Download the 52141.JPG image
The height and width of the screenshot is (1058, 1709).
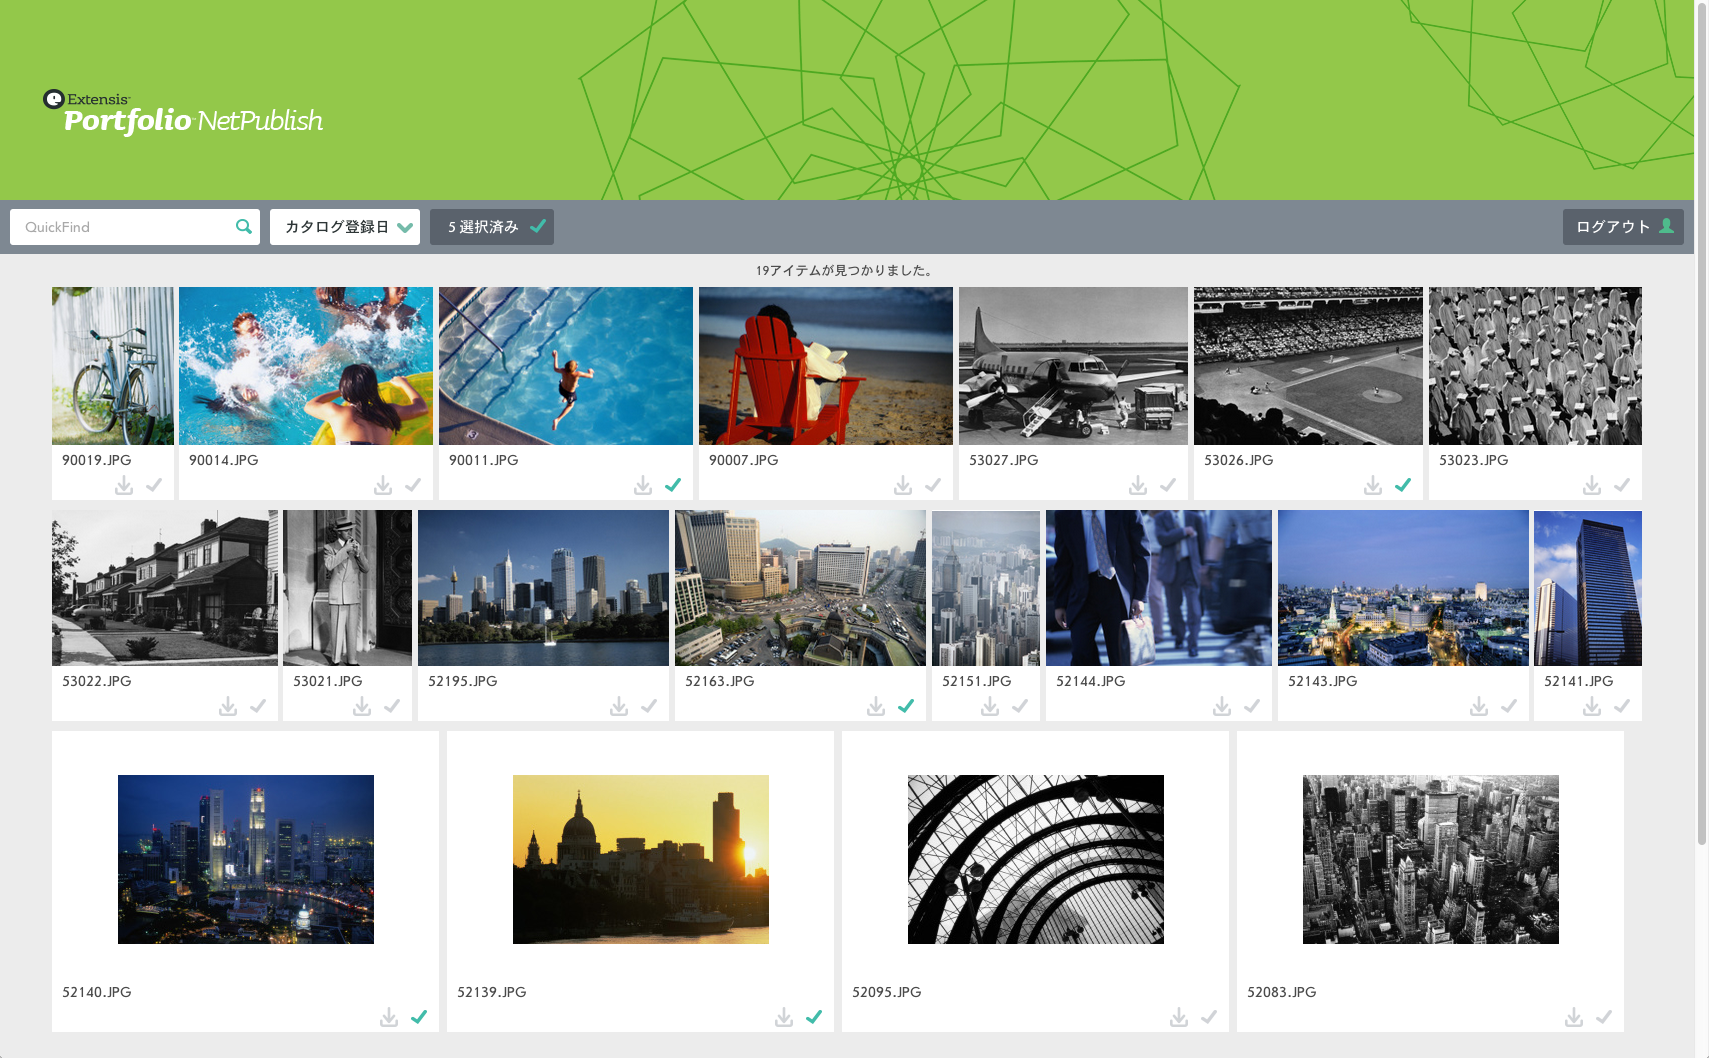click(x=1592, y=706)
